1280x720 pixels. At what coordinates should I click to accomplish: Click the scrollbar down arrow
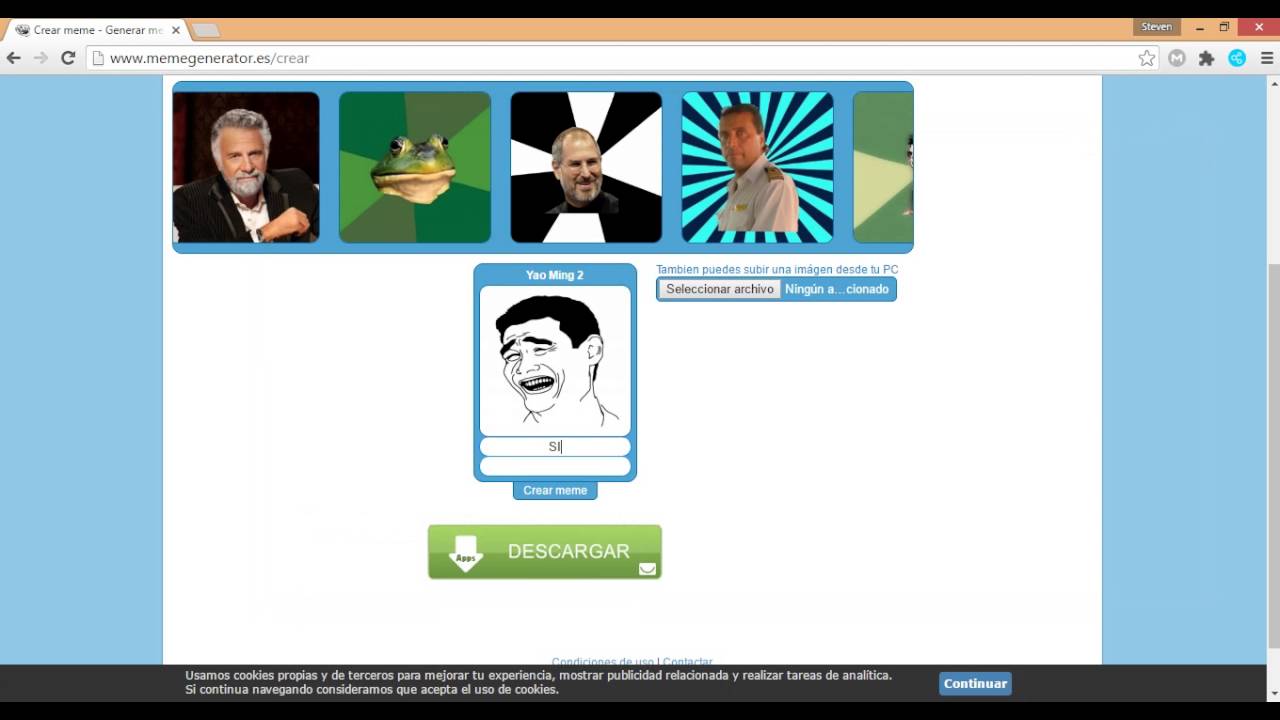point(1273,692)
